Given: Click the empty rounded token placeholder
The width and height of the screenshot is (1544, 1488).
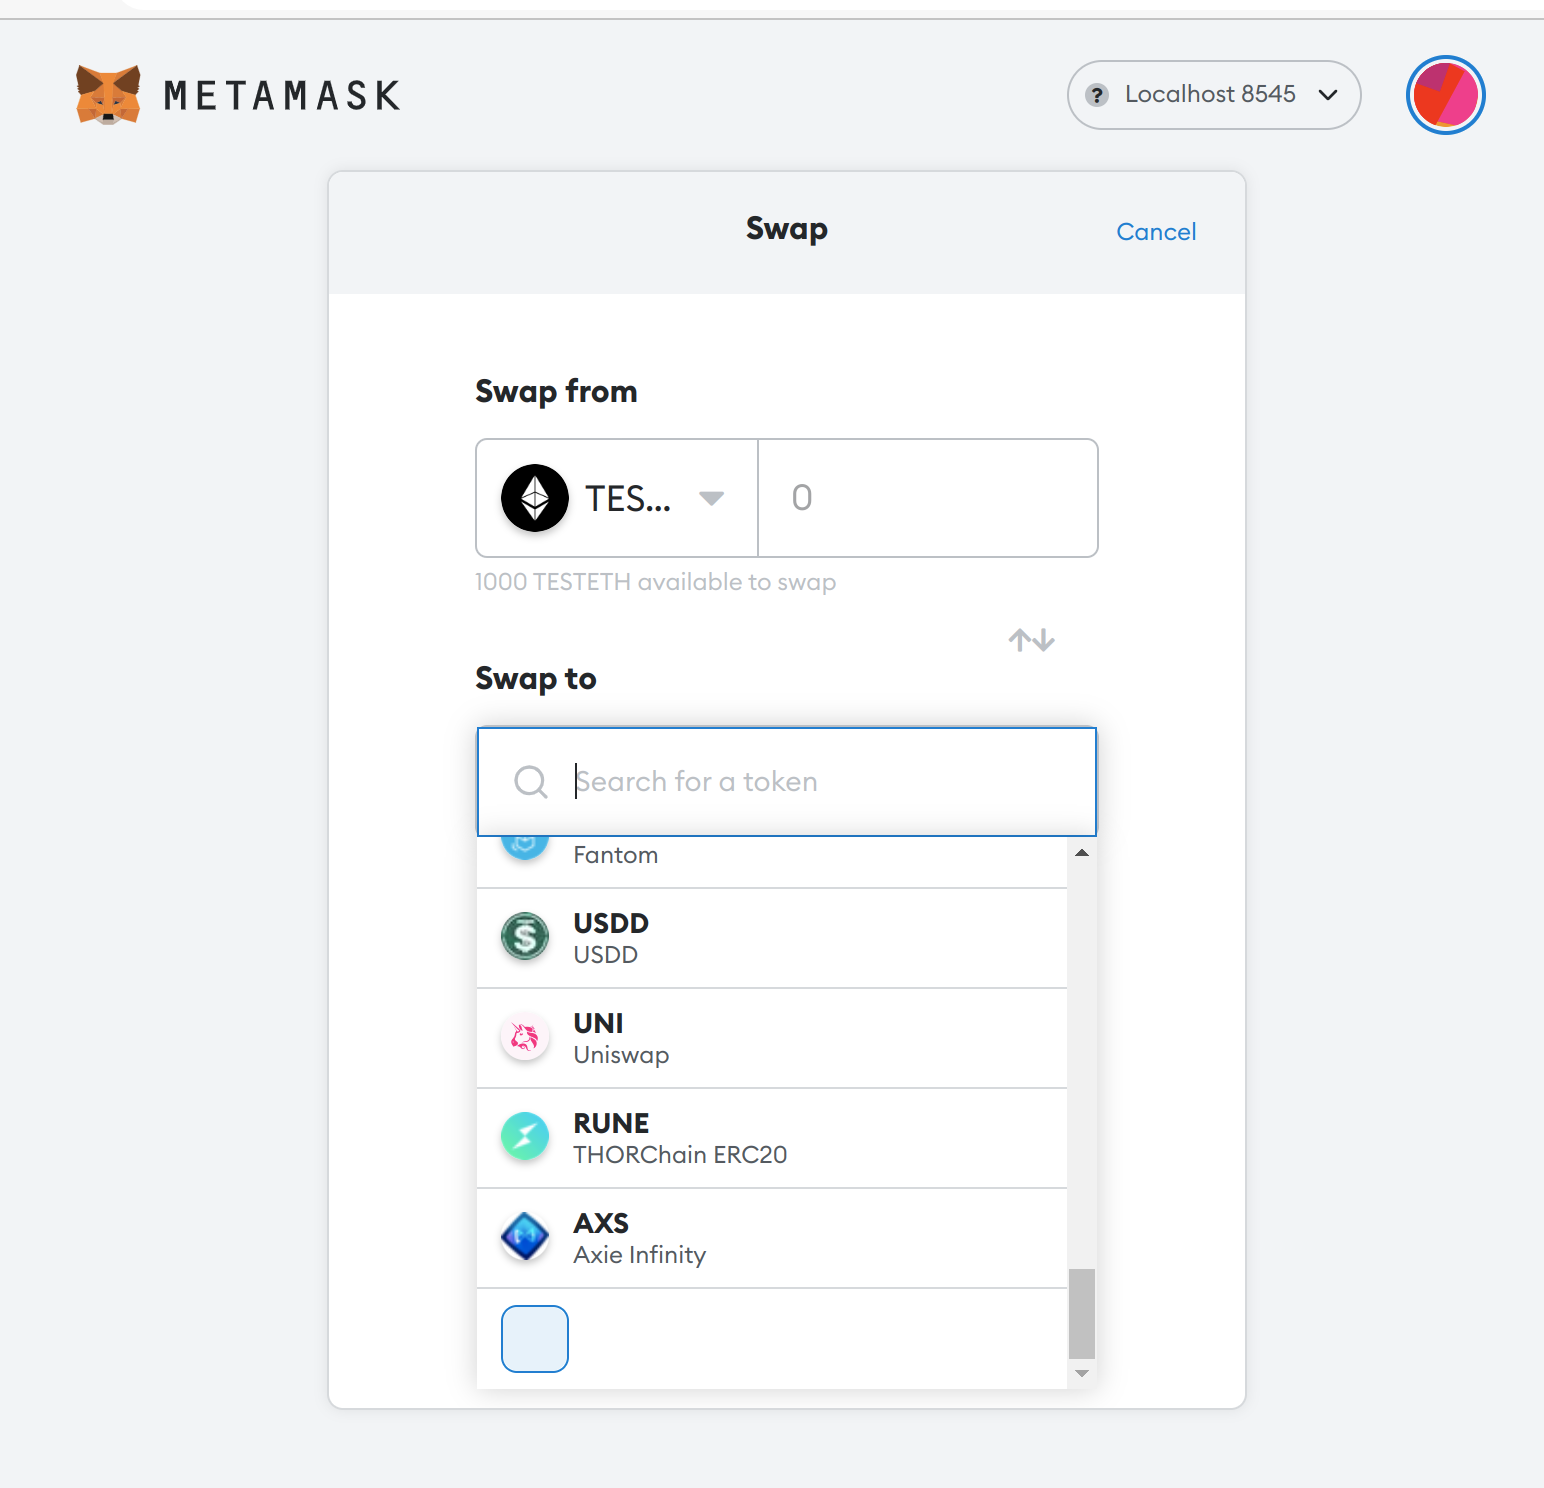Looking at the screenshot, I should (x=534, y=1339).
